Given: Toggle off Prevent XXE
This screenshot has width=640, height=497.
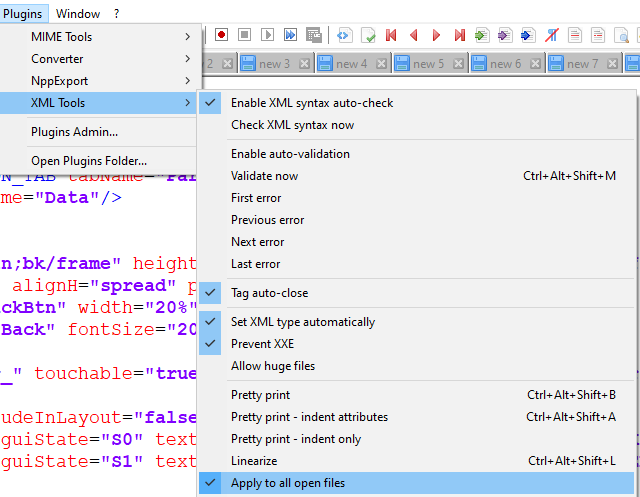Looking at the screenshot, I should (x=262, y=344).
